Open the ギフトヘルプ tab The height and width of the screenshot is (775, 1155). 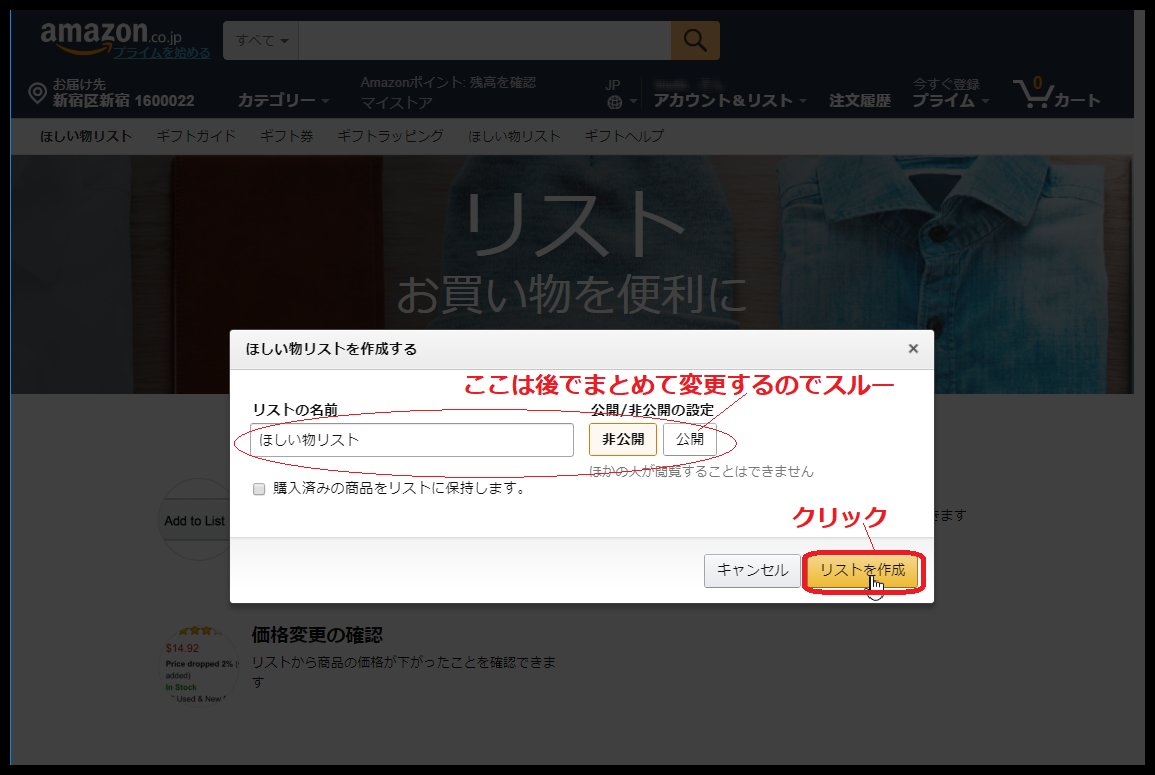pos(623,136)
